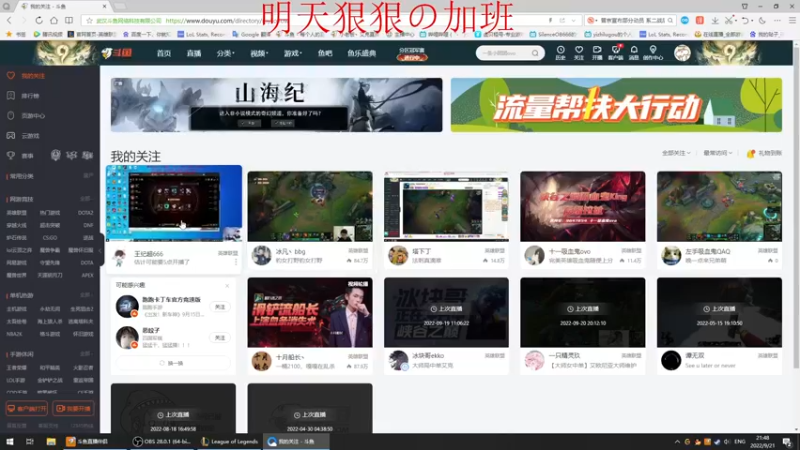Switch to the 我的关注 browser tab
The image size is (800, 450).
click(64, 6)
